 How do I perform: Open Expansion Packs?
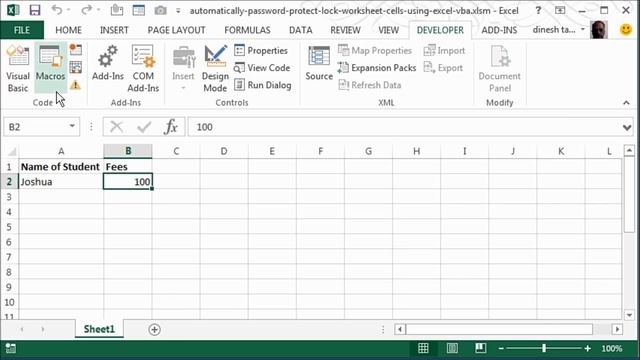pyautogui.click(x=377, y=68)
